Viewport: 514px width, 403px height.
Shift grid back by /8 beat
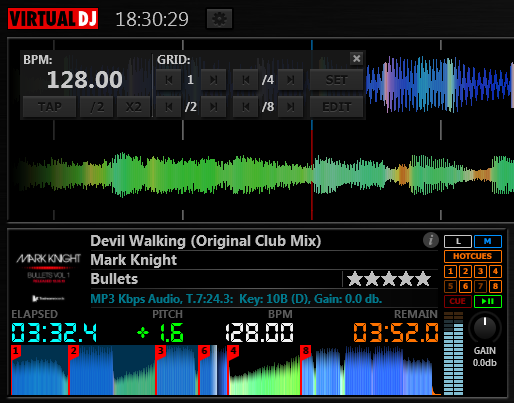(246, 107)
